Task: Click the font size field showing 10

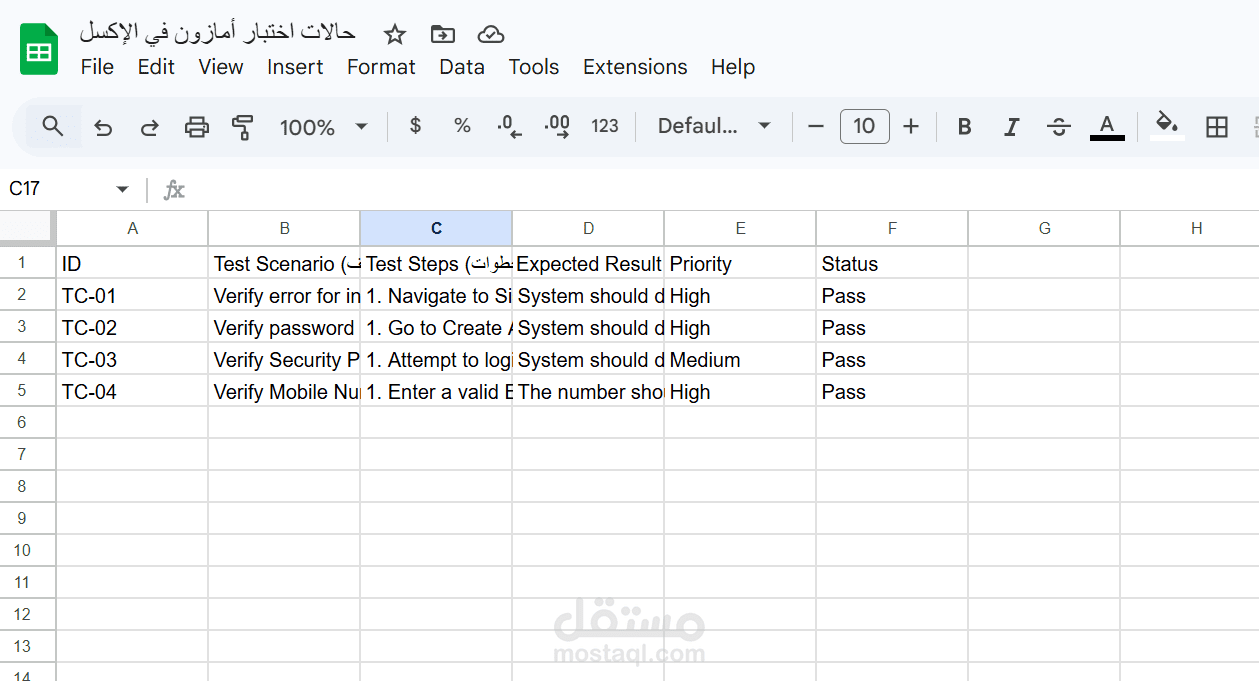Action: [865, 126]
